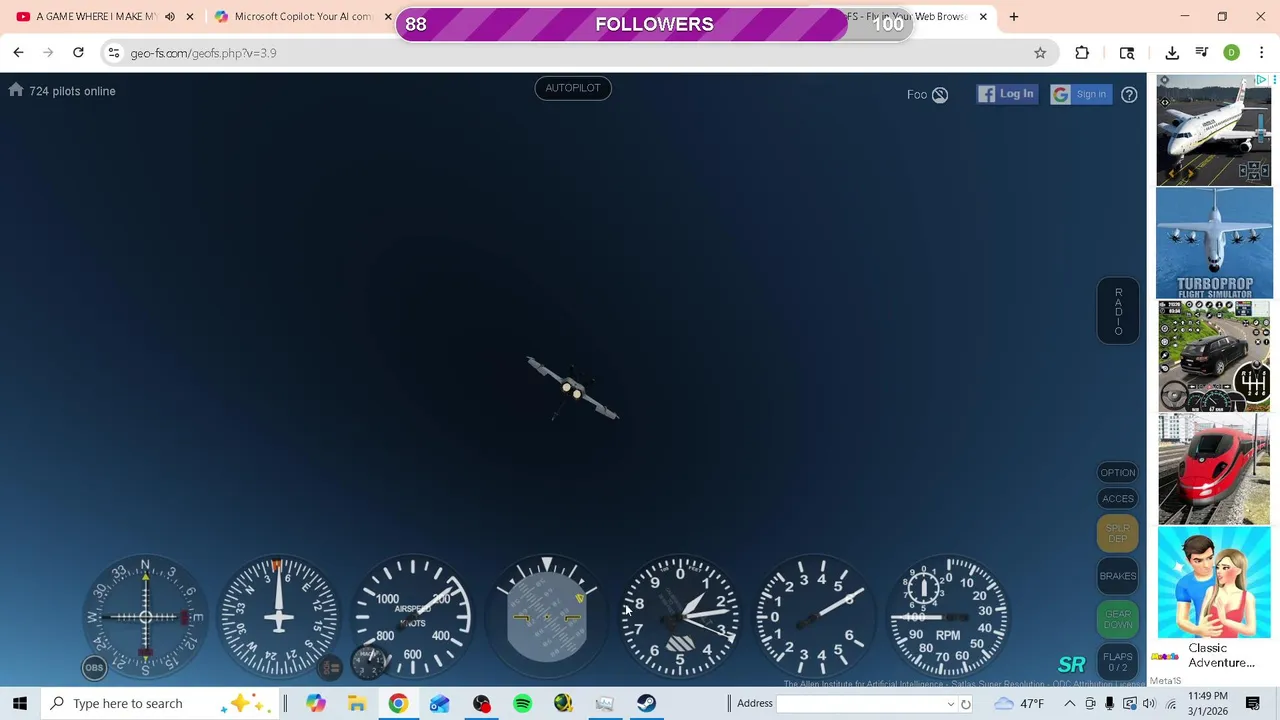Click the VOR compass instrument

[x=145, y=617]
